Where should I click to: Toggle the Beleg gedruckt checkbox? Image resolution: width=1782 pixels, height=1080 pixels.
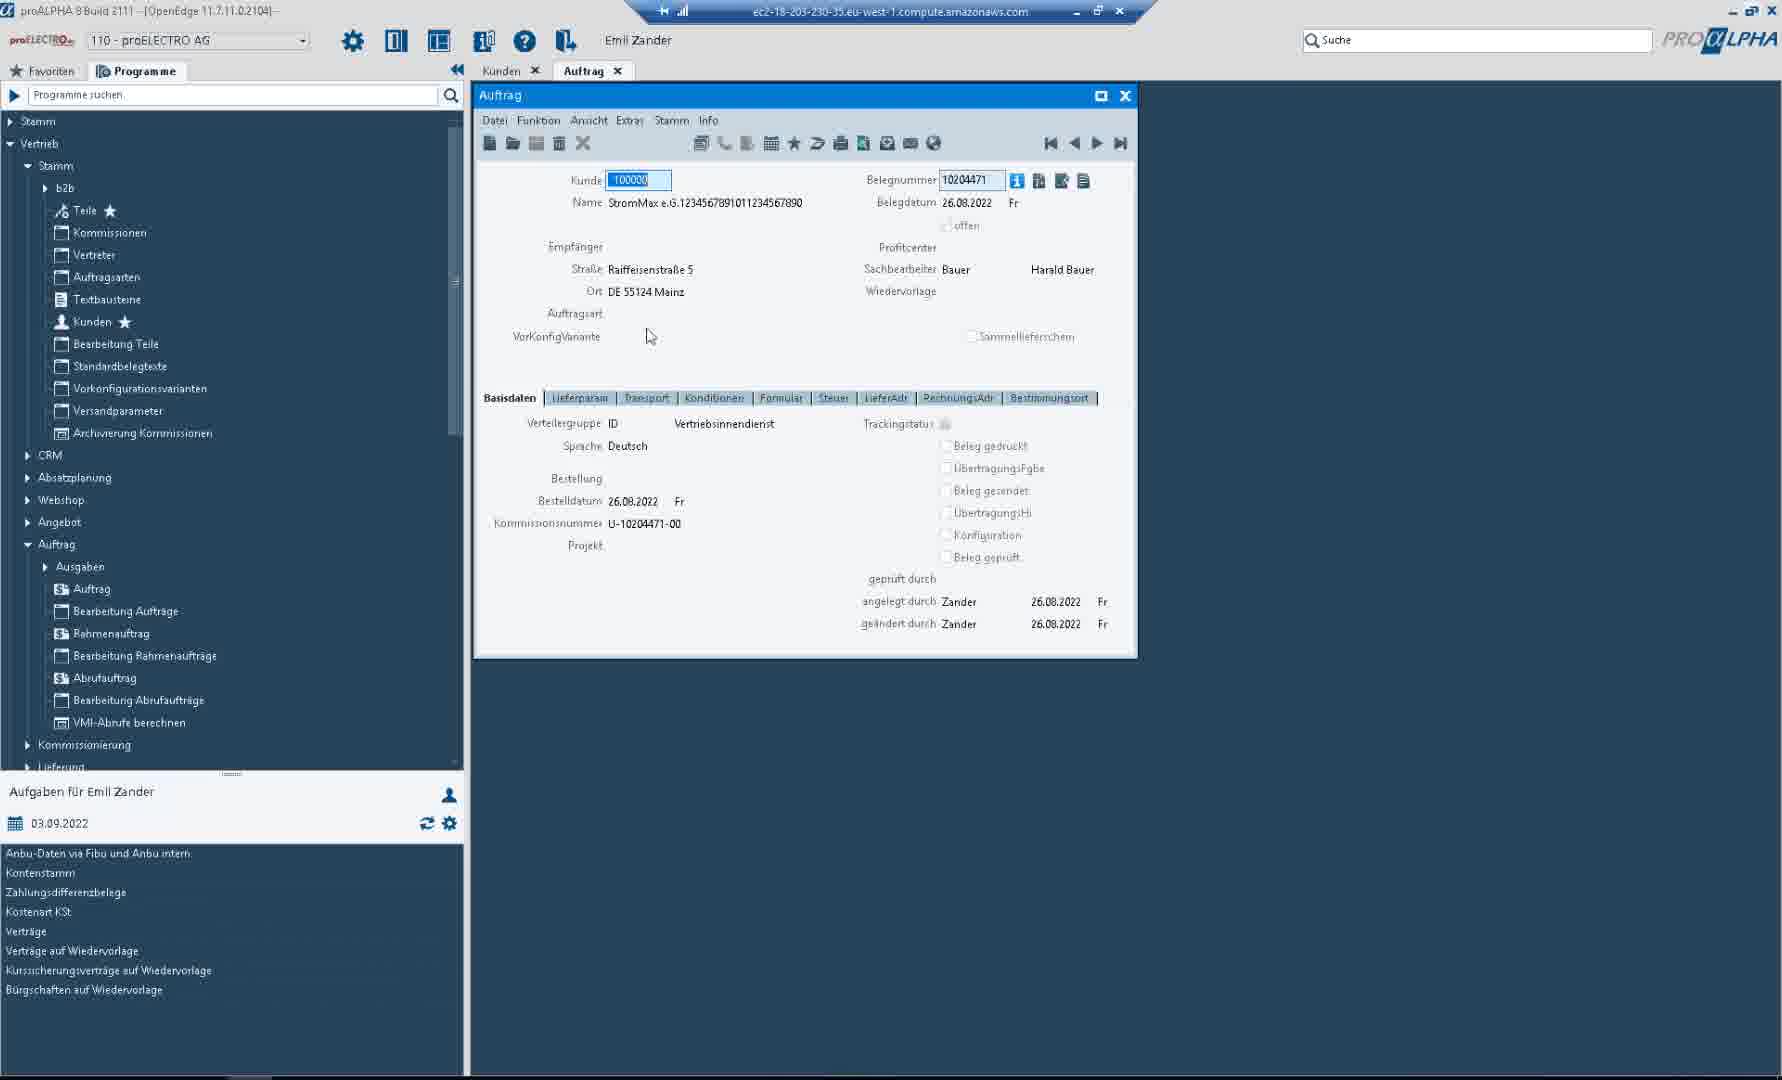(x=945, y=446)
